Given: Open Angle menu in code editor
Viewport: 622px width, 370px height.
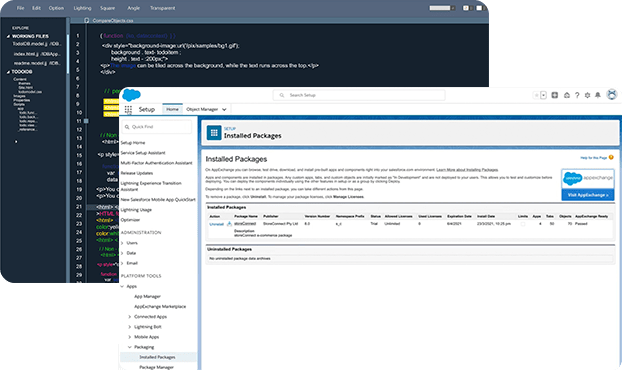Looking at the screenshot, I should tap(133, 8).
